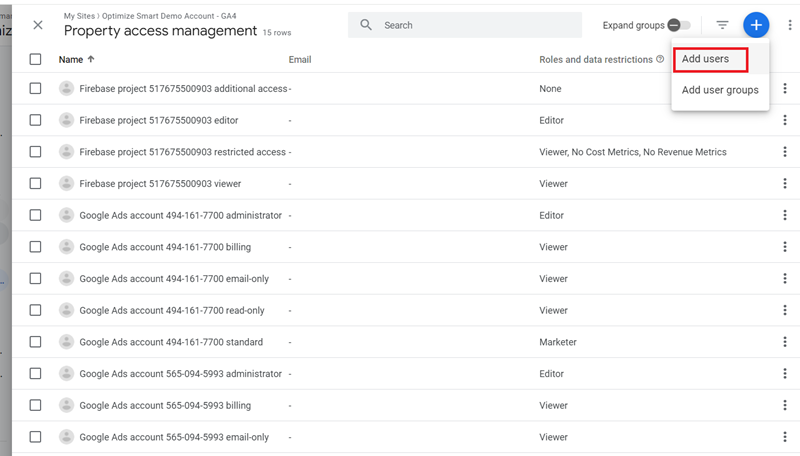Open row menu for Ads 494-161-7700 email-only
The height and width of the screenshot is (456, 800).
pos(785,278)
